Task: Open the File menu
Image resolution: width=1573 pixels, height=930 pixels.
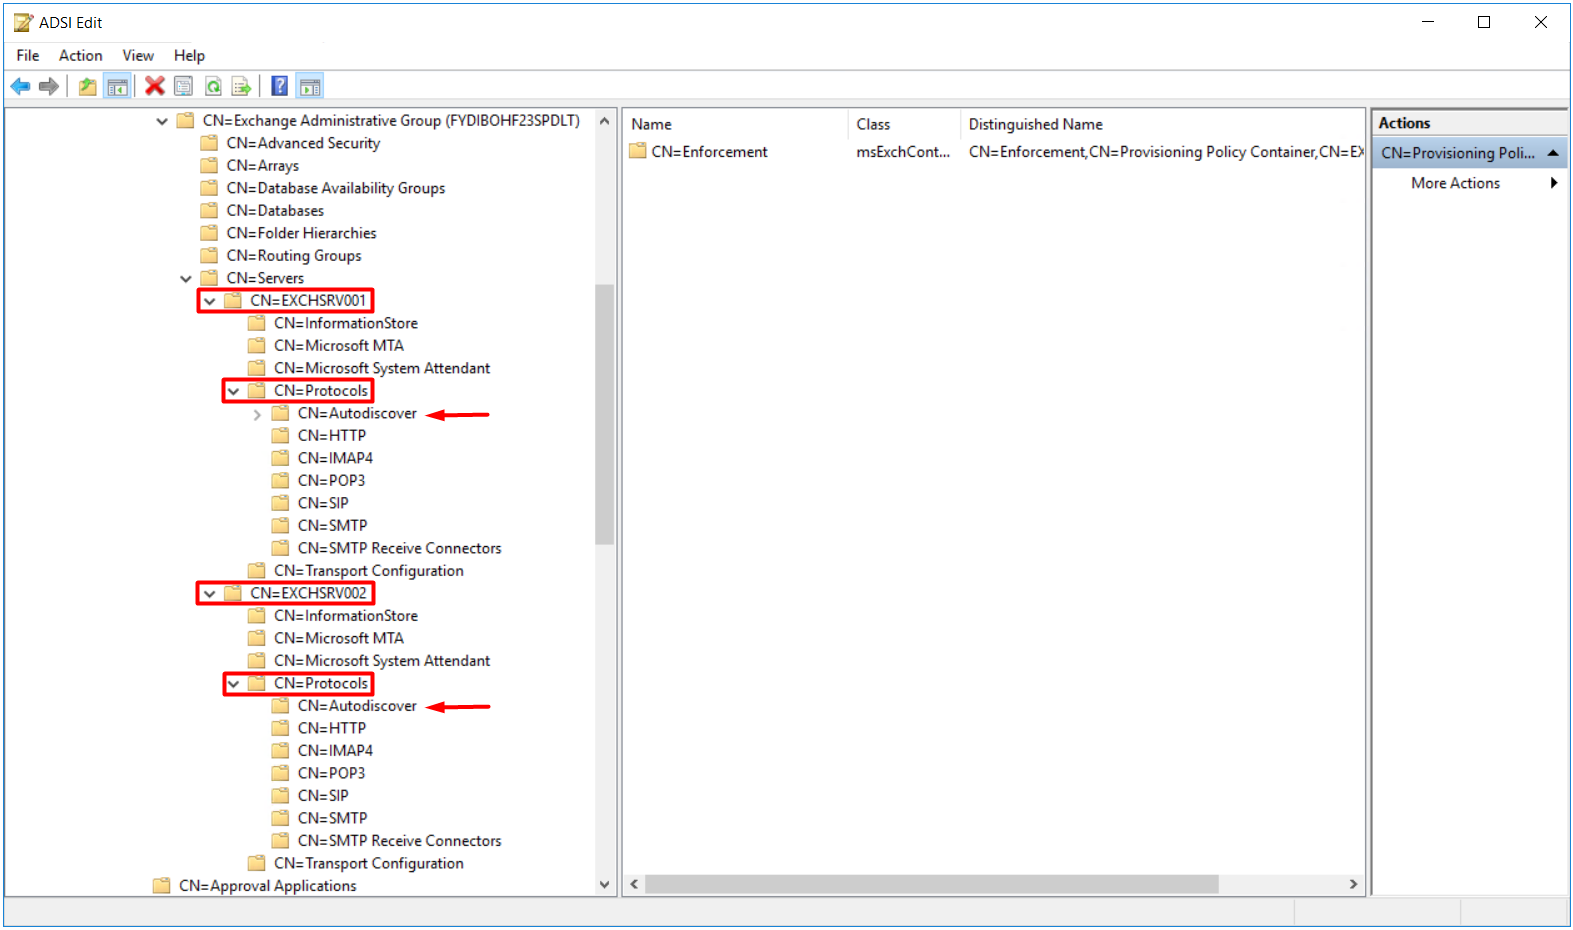Action: point(28,55)
